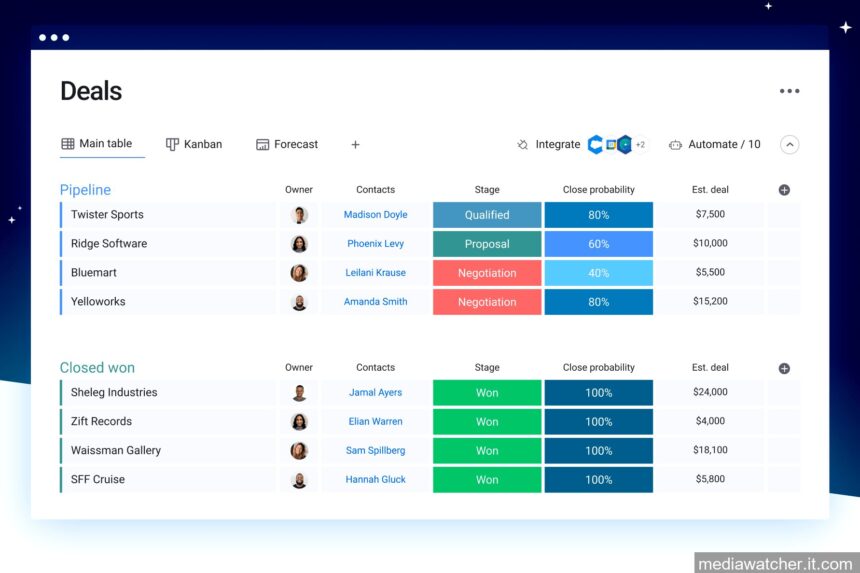Add a column to Pipeline group
This screenshot has height=573, width=860.
(x=784, y=190)
